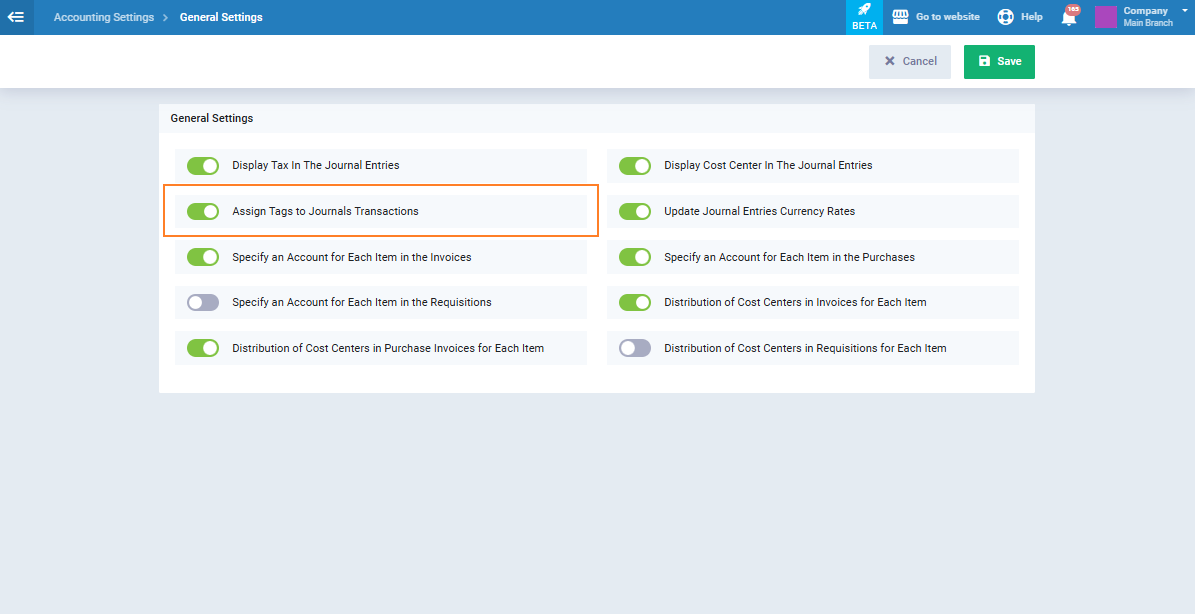Click the storefront Go to website icon
This screenshot has width=1195, height=614.
coord(900,17)
